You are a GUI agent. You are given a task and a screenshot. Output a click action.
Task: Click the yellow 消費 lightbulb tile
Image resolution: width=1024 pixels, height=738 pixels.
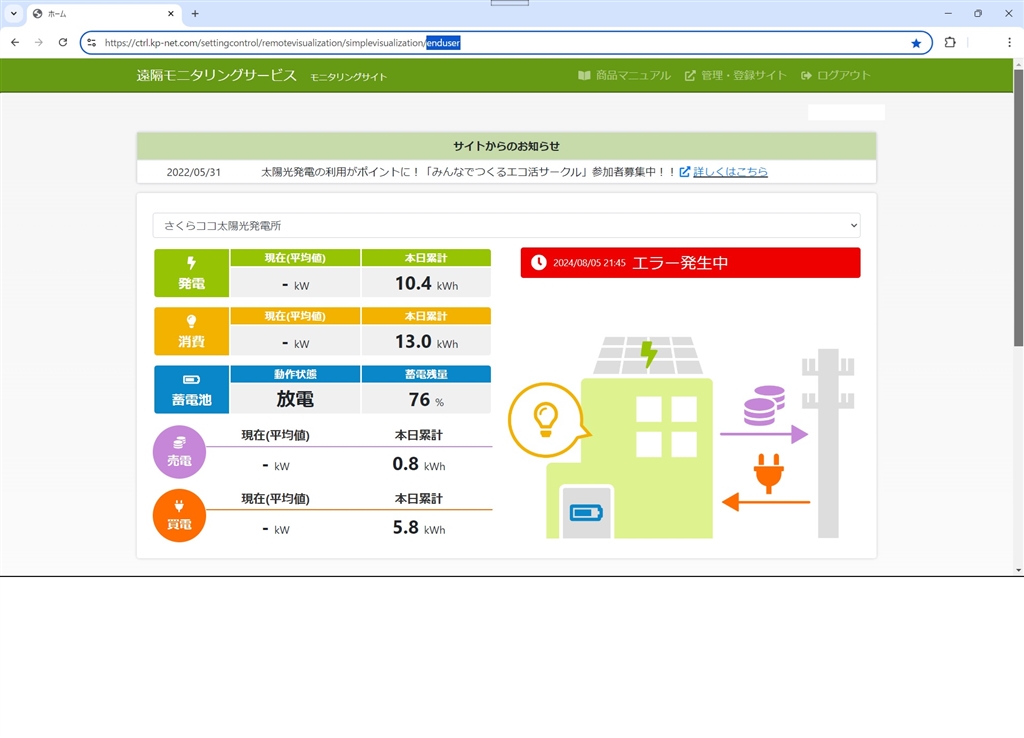(x=191, y=331)
